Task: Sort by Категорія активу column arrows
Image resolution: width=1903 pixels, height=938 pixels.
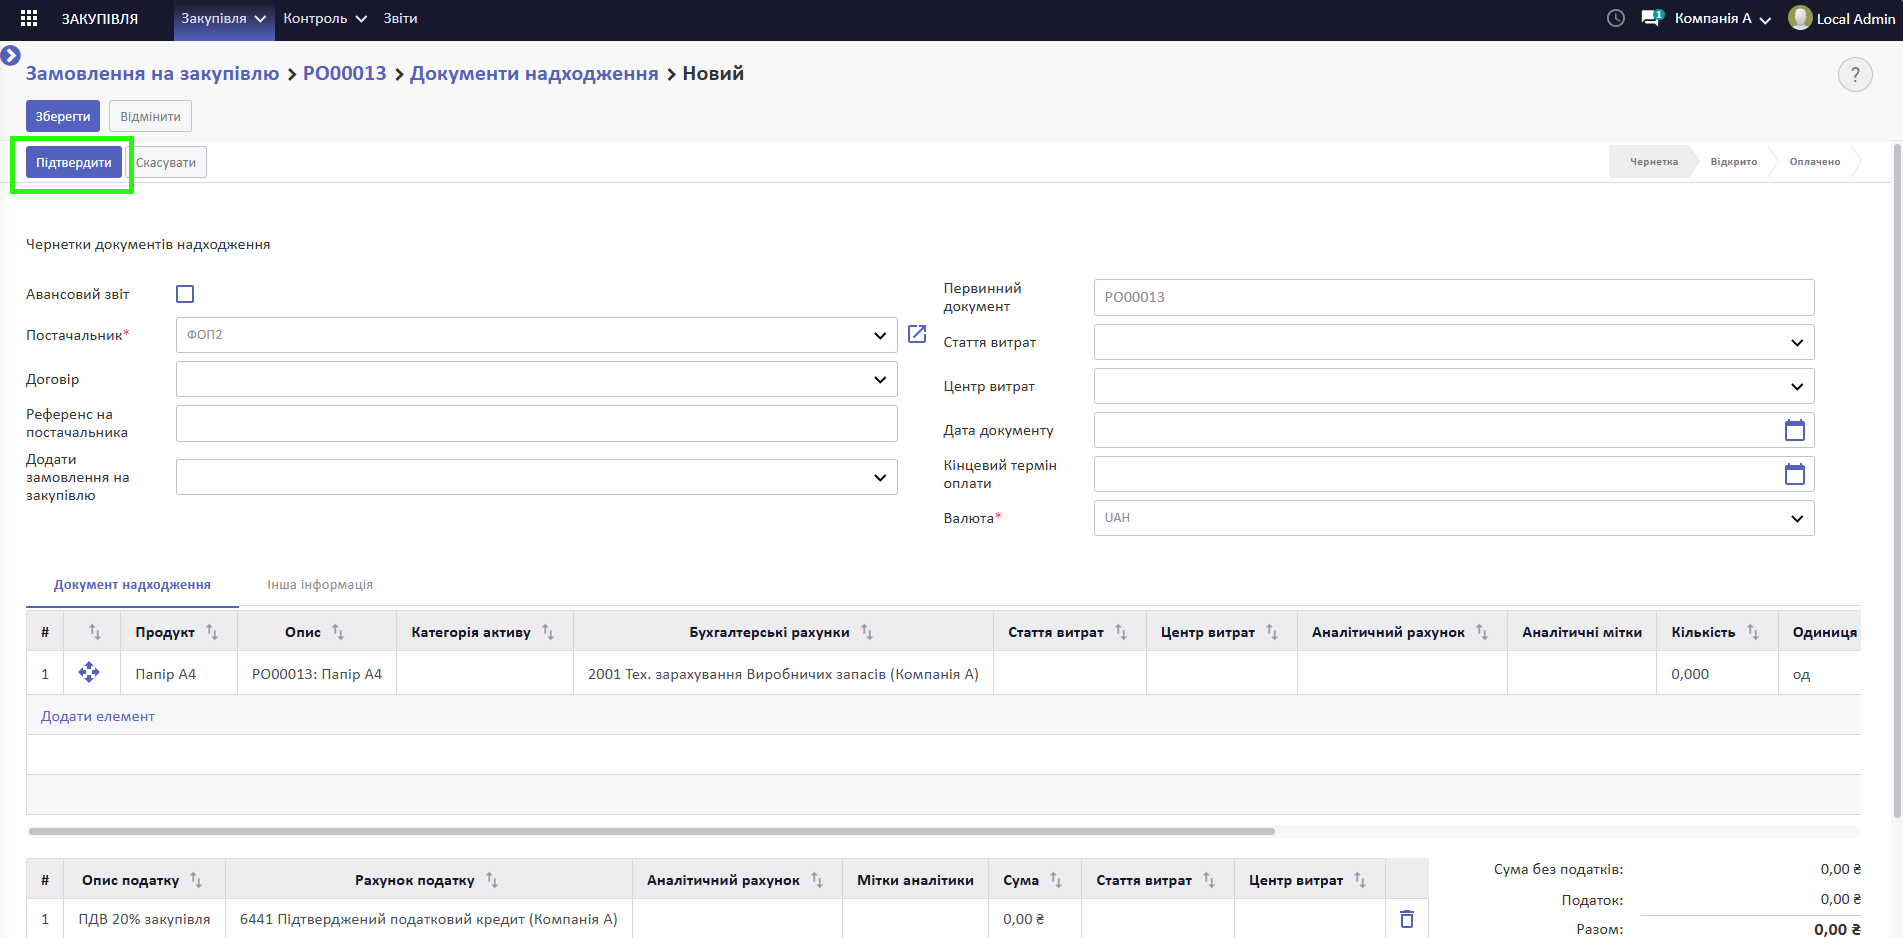Action: [x=548, y=632]
